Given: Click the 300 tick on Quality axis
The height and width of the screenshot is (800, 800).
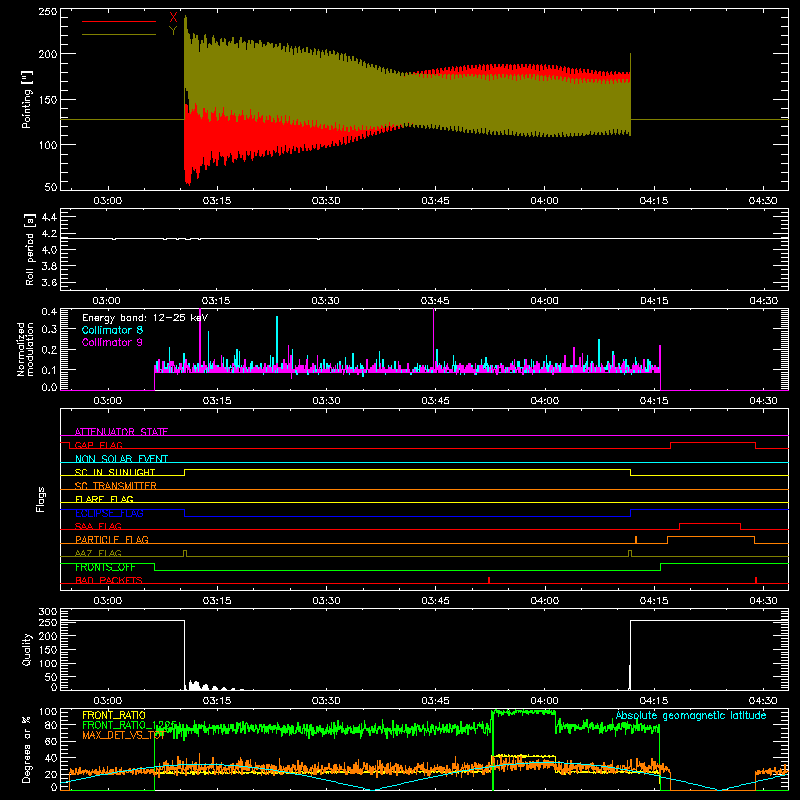Looking at the screenshot, I should (47, 612).
